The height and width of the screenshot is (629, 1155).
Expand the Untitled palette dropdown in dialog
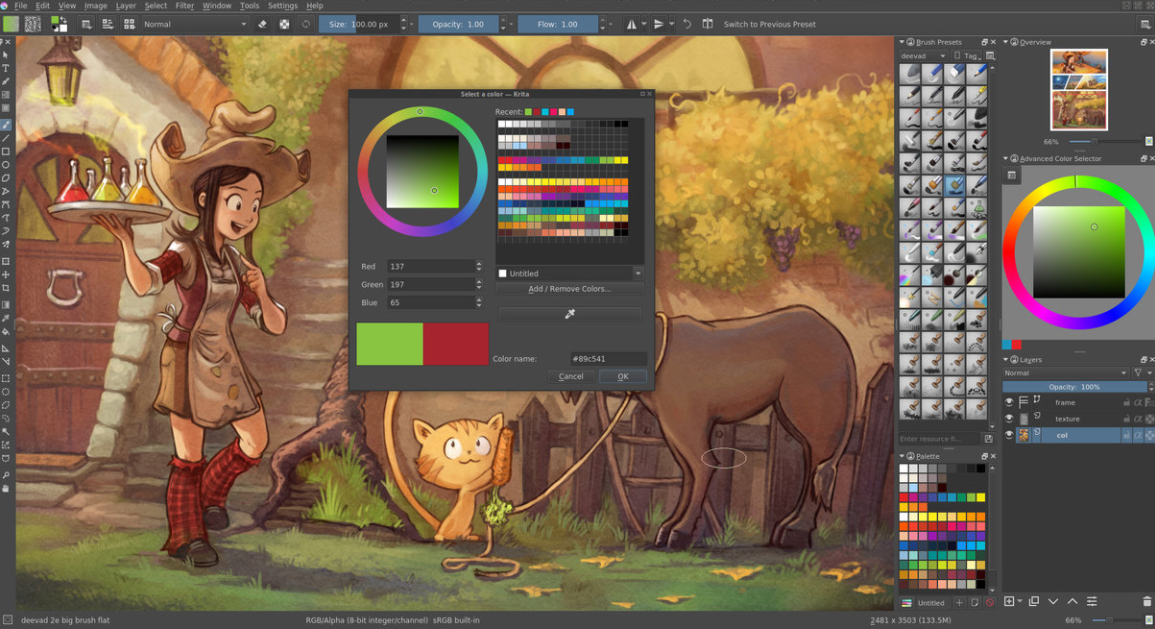tap(638, 273)
